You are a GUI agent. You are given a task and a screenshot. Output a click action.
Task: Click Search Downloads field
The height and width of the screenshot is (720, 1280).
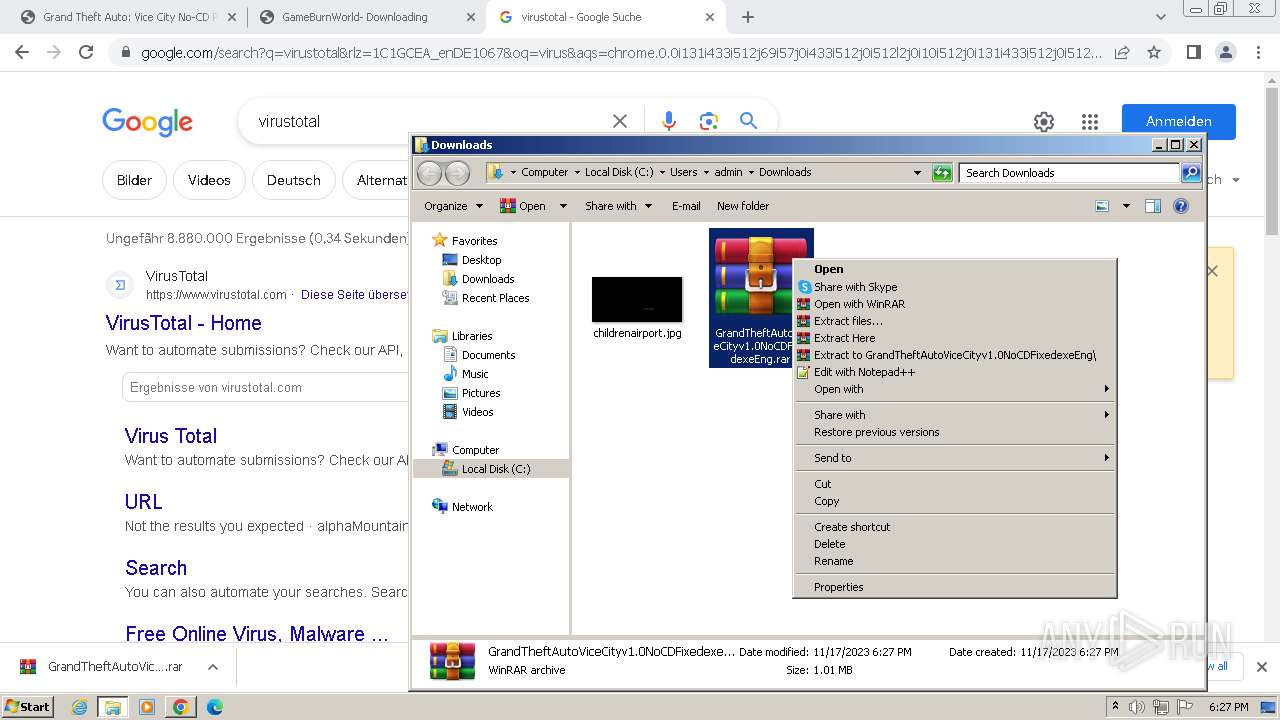coord(1069,173)
